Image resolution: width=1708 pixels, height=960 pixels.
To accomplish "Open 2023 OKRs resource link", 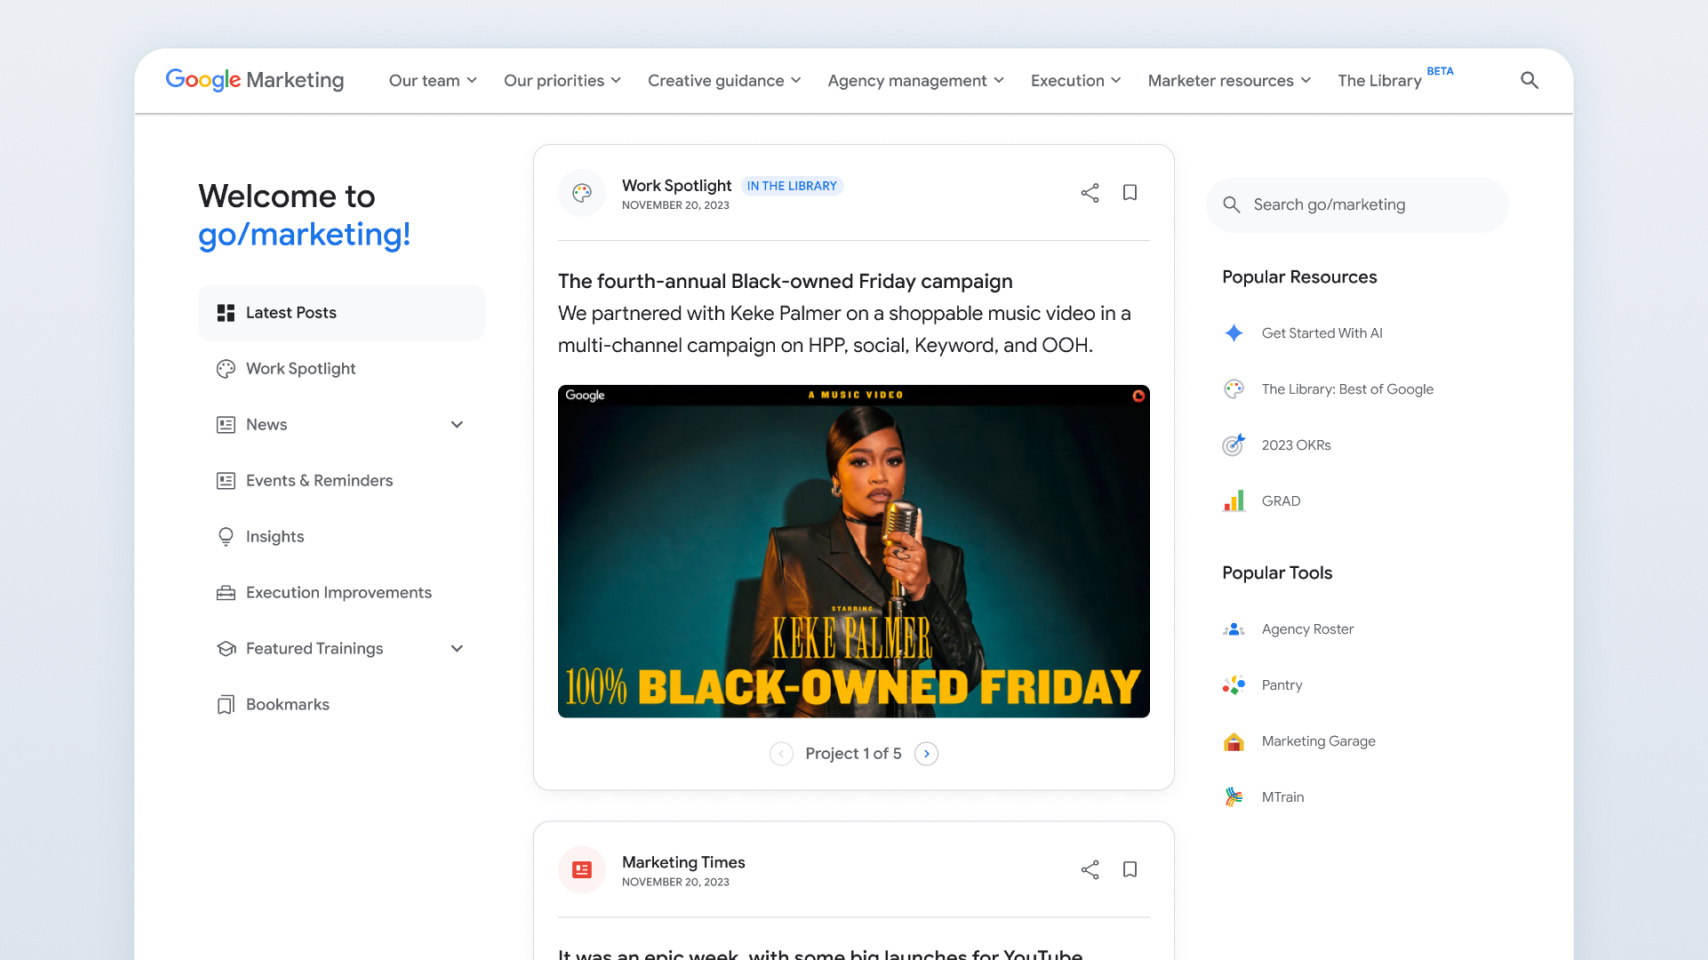I will pyautogui.click(x=1296, y=445).
